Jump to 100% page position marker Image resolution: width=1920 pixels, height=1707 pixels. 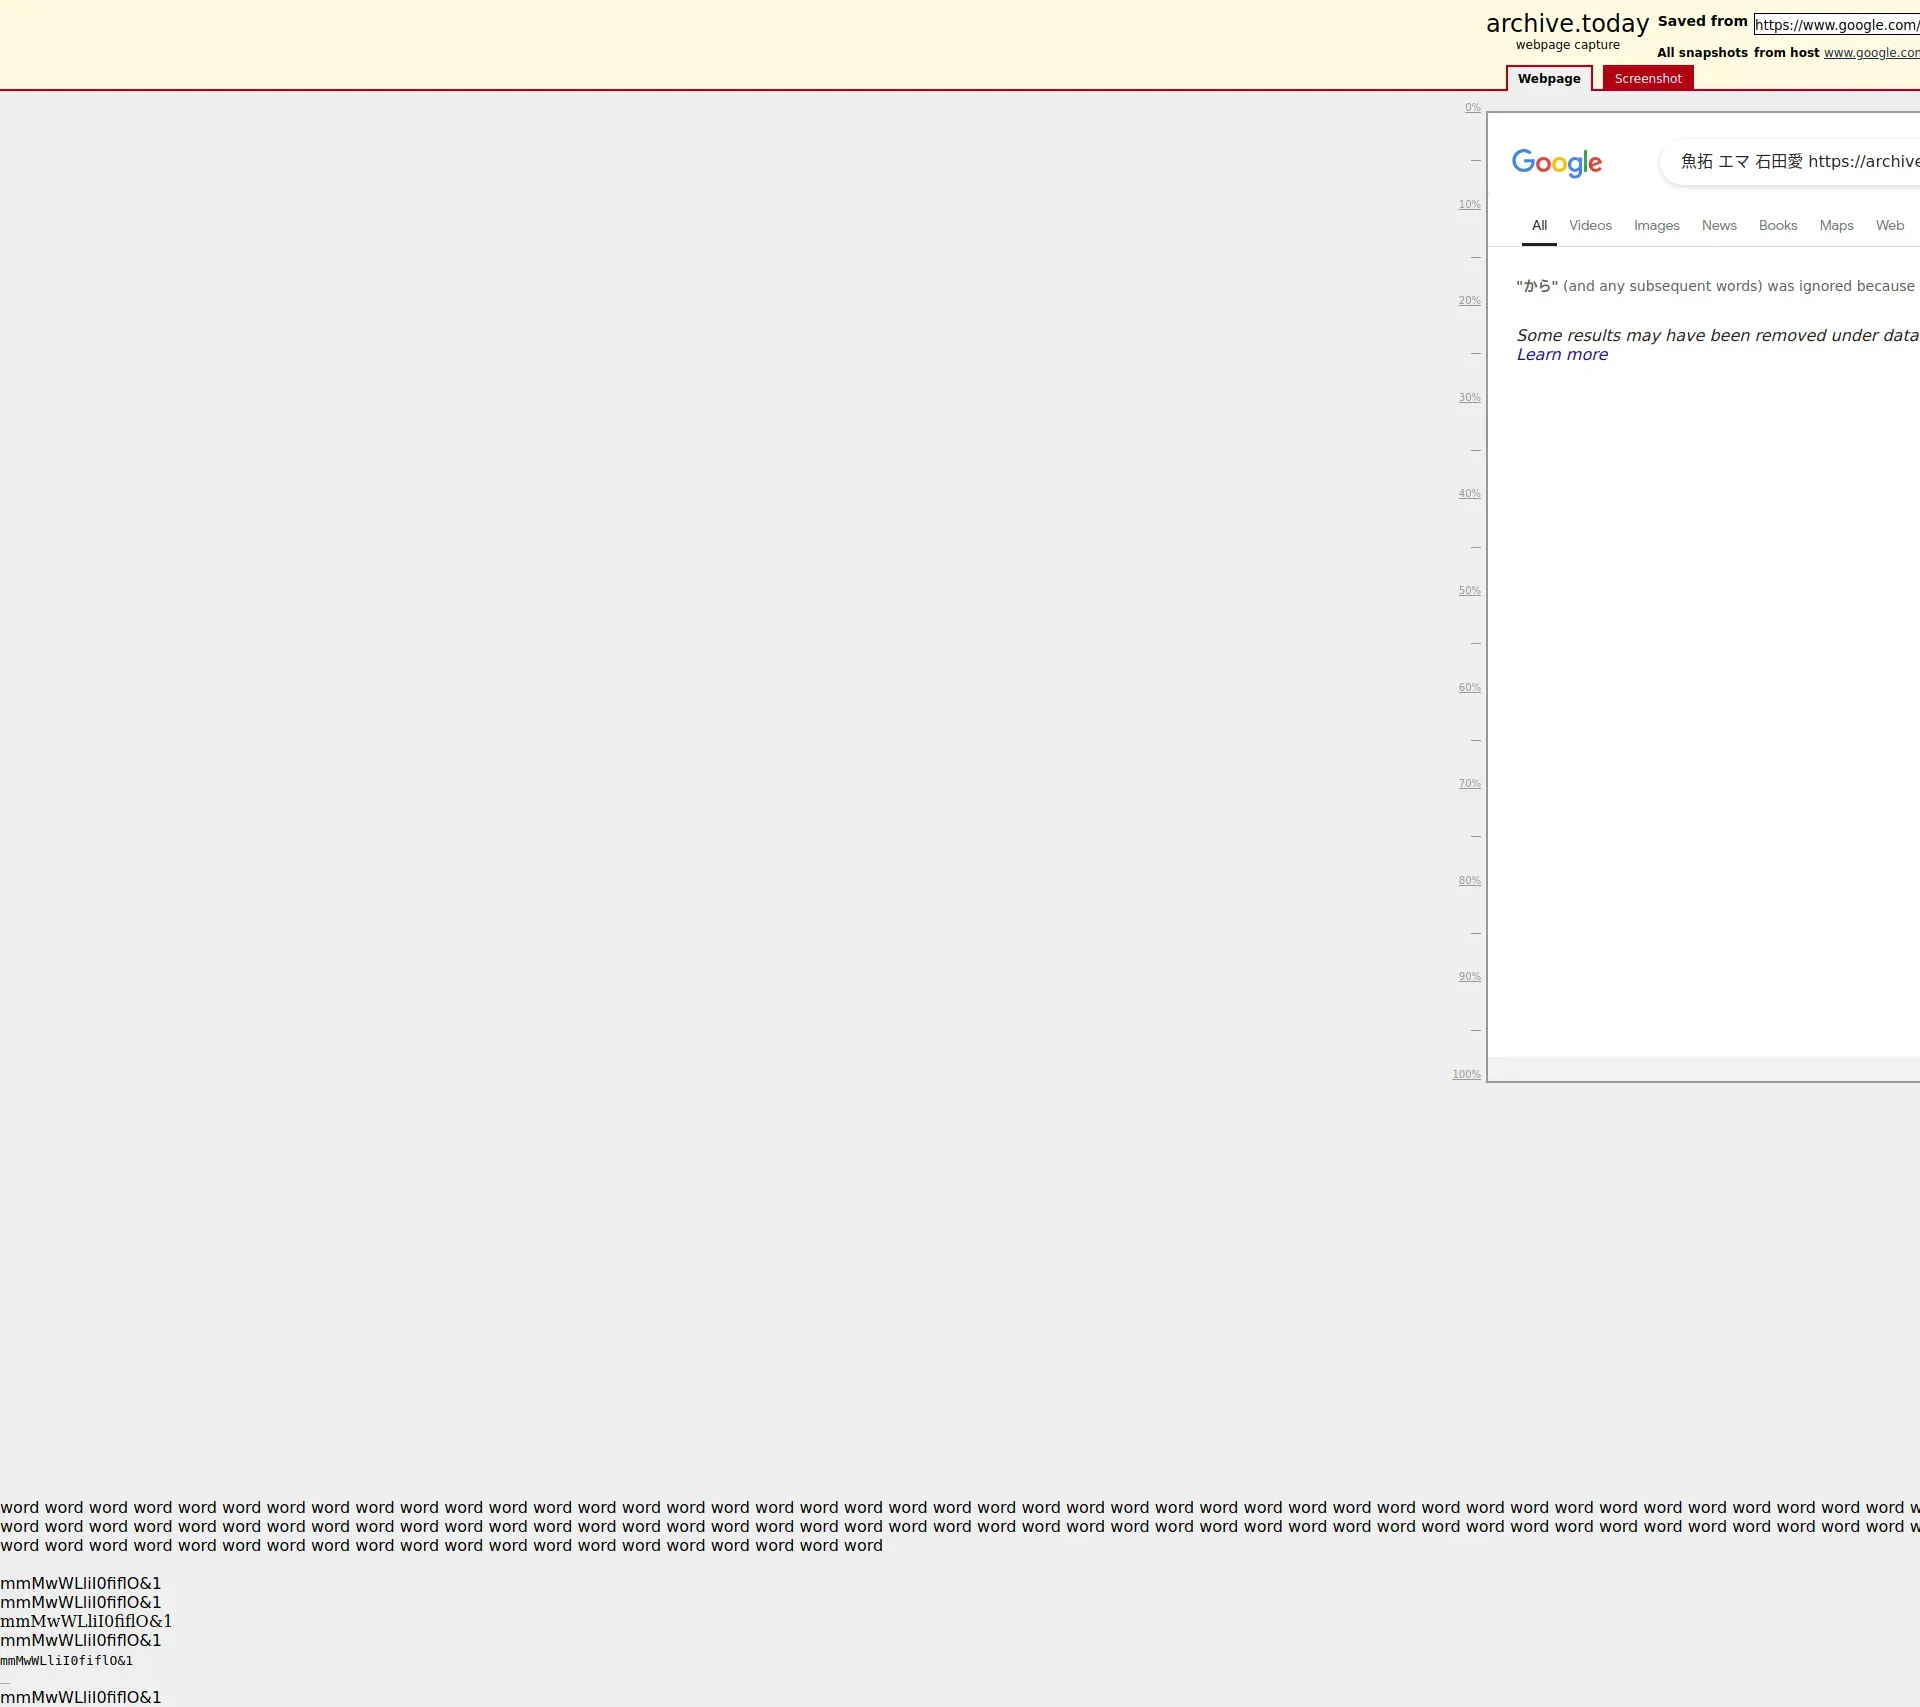[1466, 1075]
